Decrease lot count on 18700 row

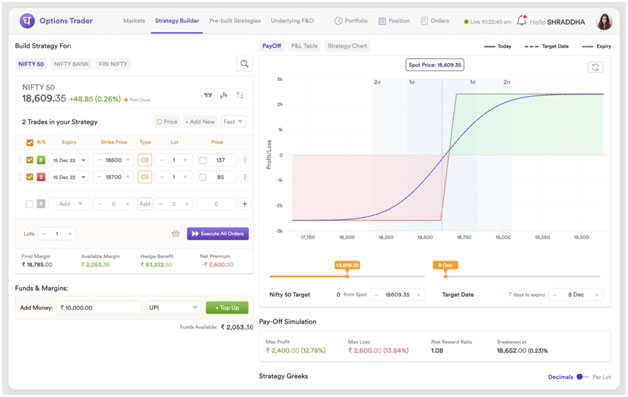click(x=162, y=177)
